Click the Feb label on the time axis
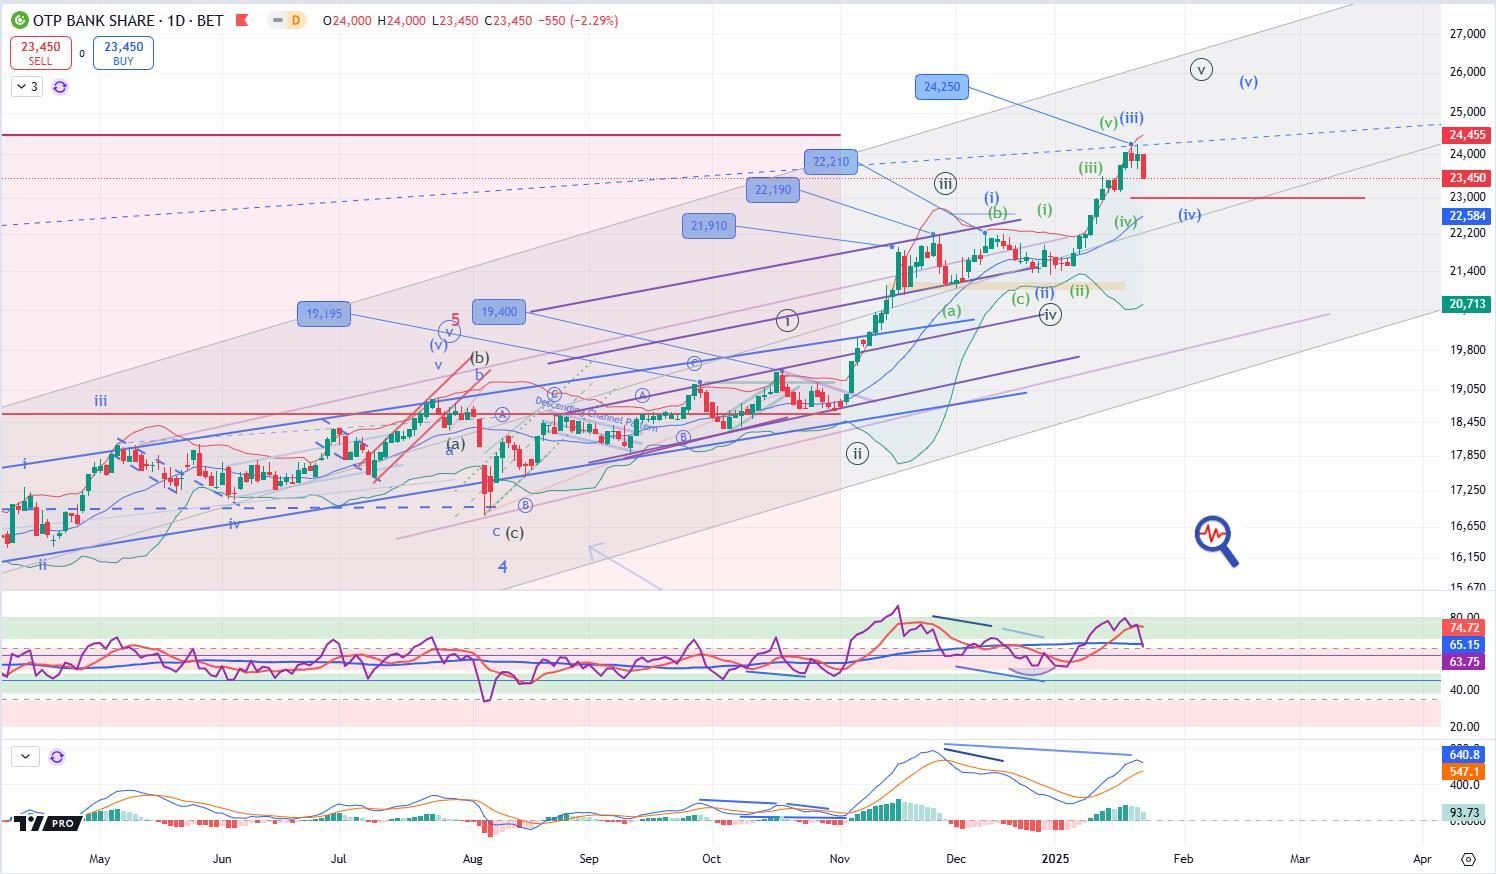This screenshot has height=874, width=1496. 1183,859
